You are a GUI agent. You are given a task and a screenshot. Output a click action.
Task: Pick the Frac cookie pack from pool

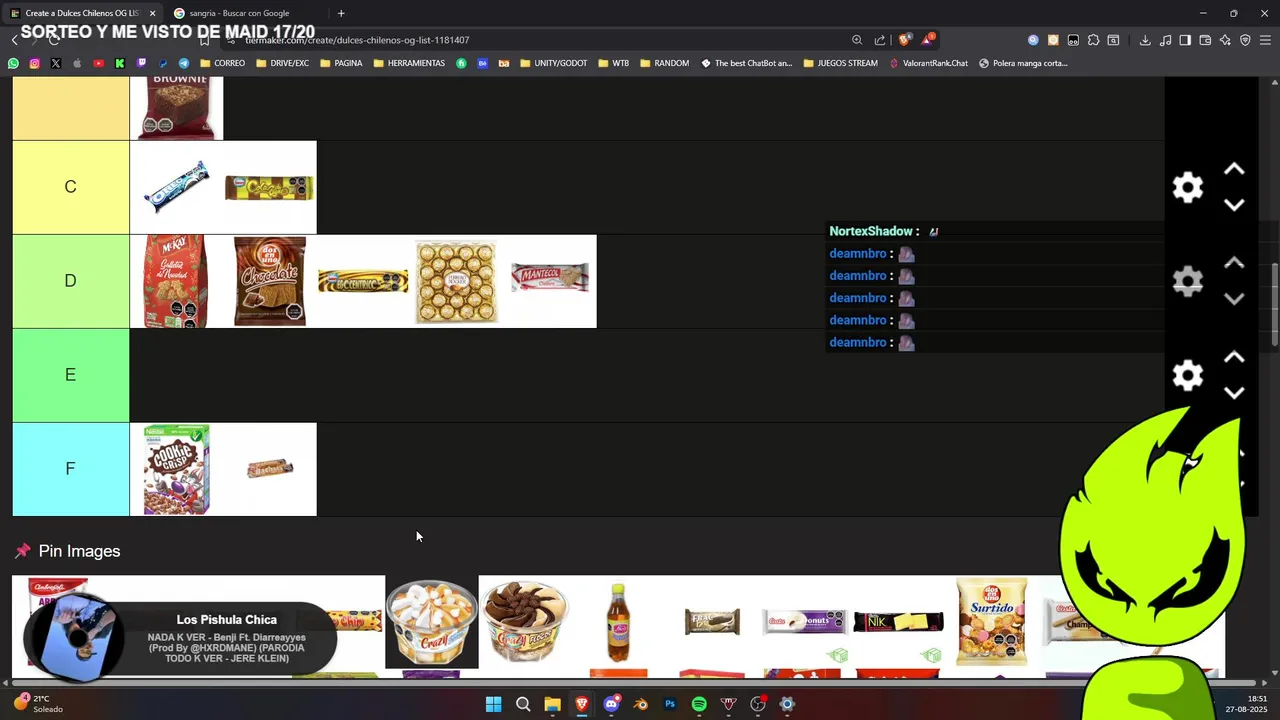(x=712, y=622)
